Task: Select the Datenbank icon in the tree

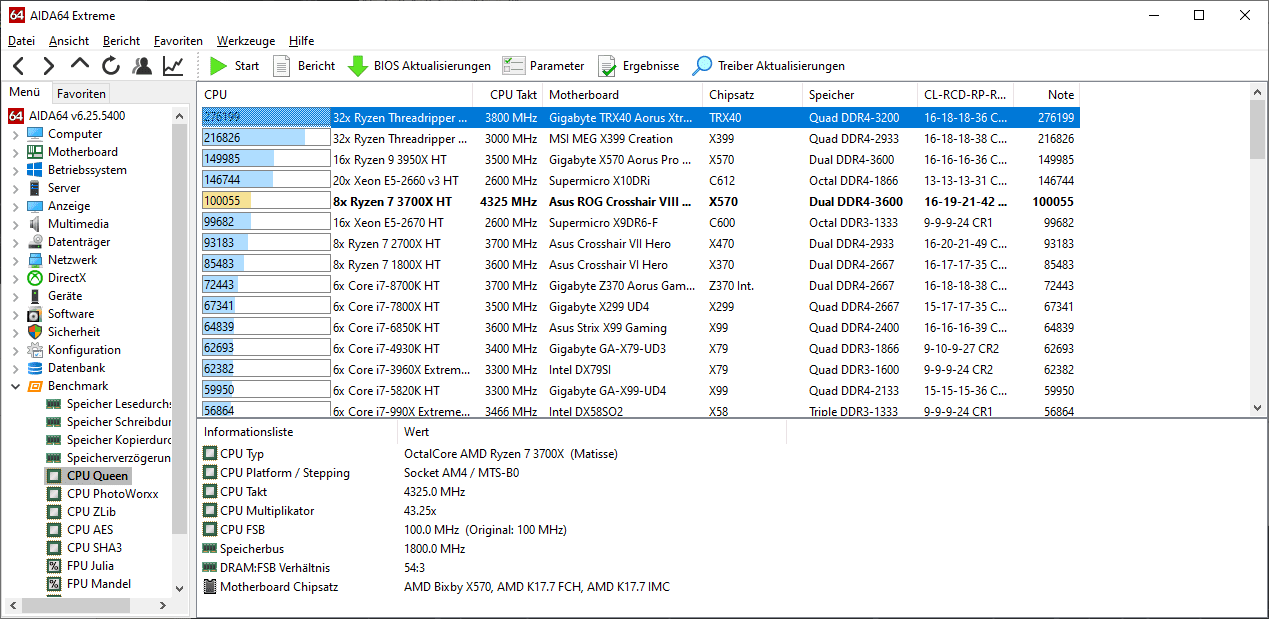Action: [35, 368]
